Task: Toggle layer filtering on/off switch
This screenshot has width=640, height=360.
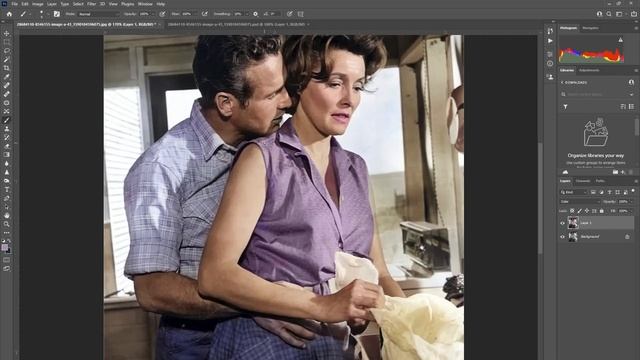Action: [x=633, y=191]
